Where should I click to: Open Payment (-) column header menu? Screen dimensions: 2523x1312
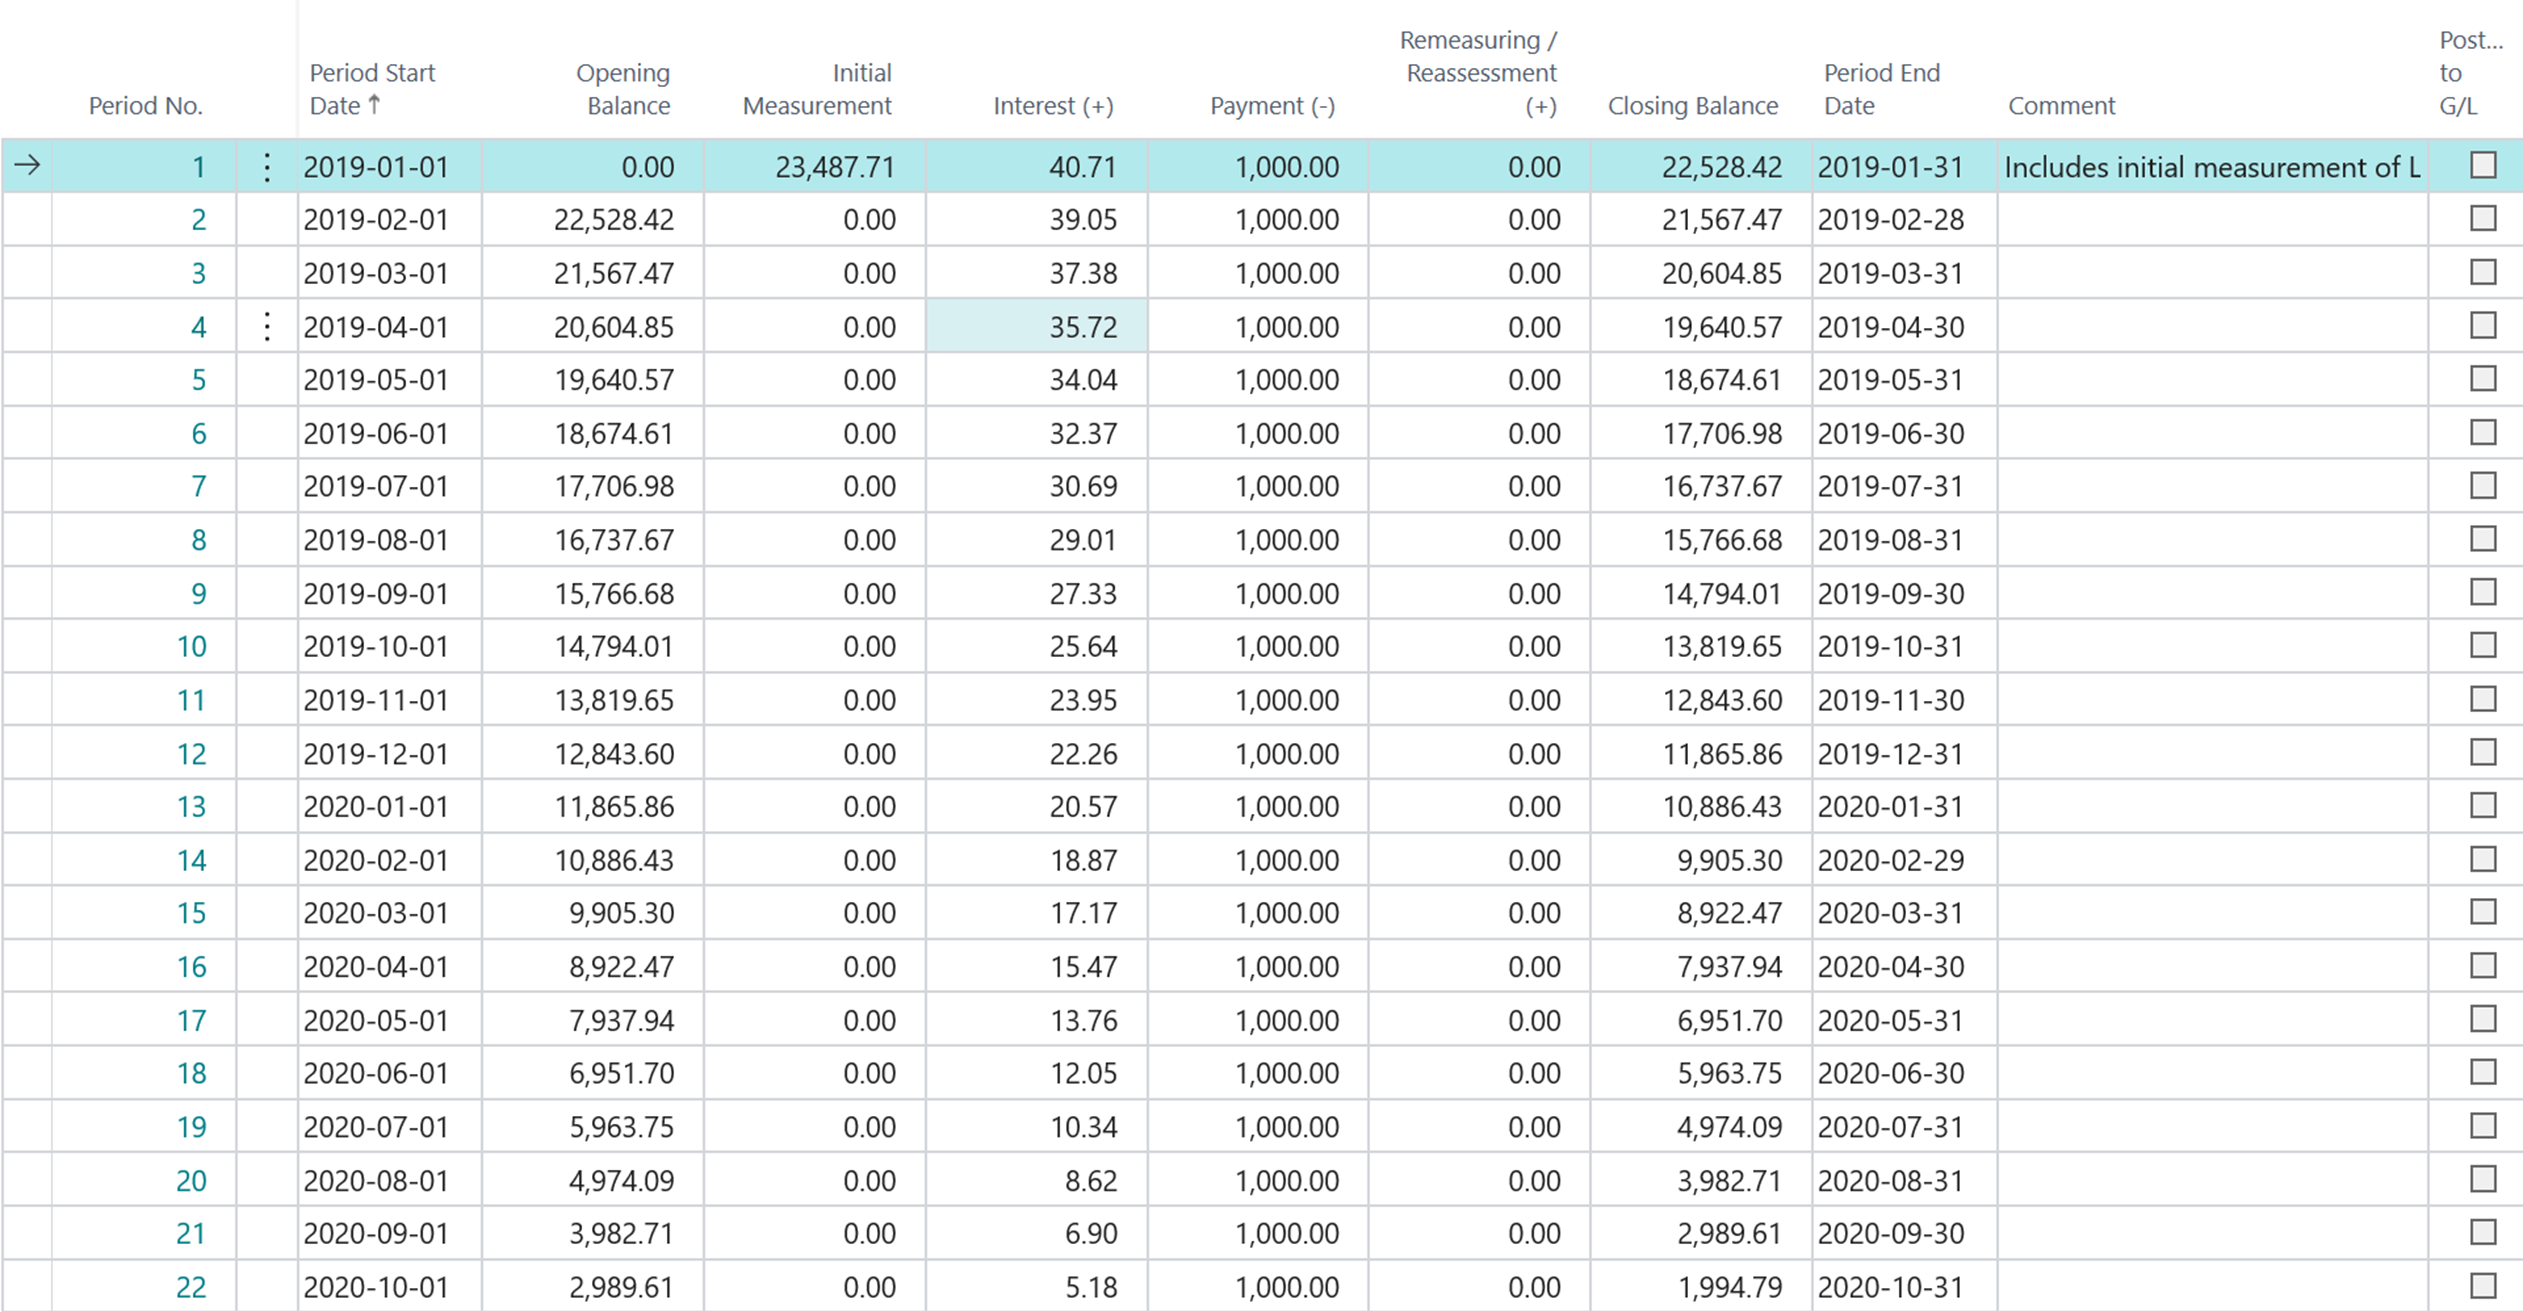tap(1272, 106)
